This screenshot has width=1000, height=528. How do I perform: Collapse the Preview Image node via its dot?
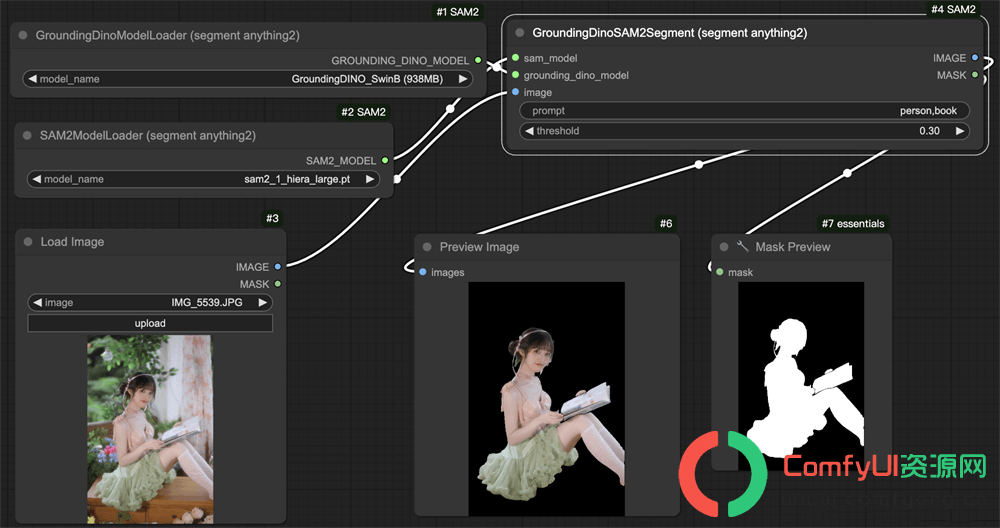click(427, 247)
